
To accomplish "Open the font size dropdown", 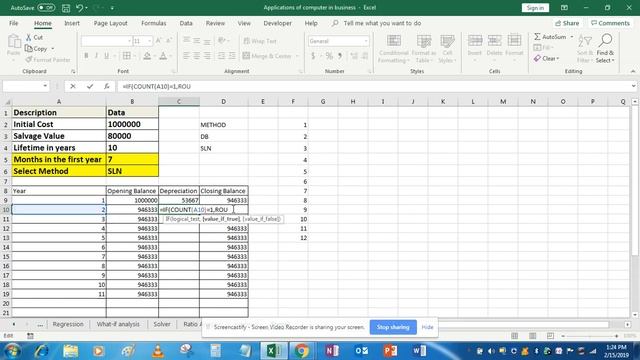I will pos(149,41).
